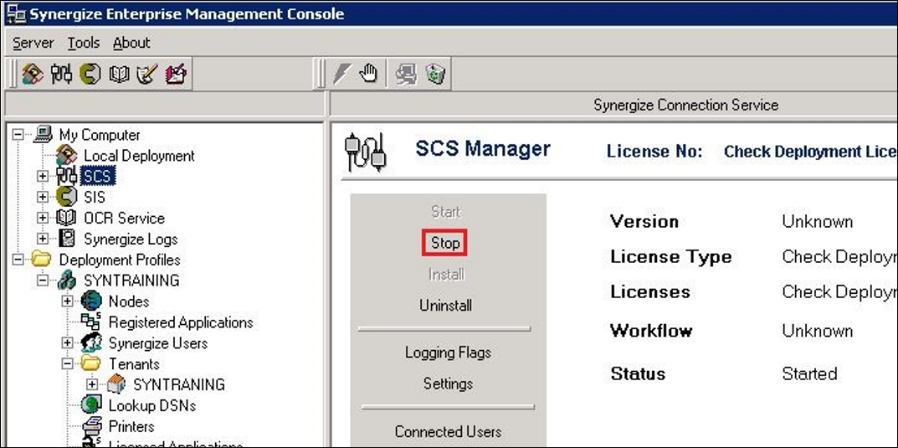
Task: Click the grayed computers toolbar icon
Action: [407, 74]
